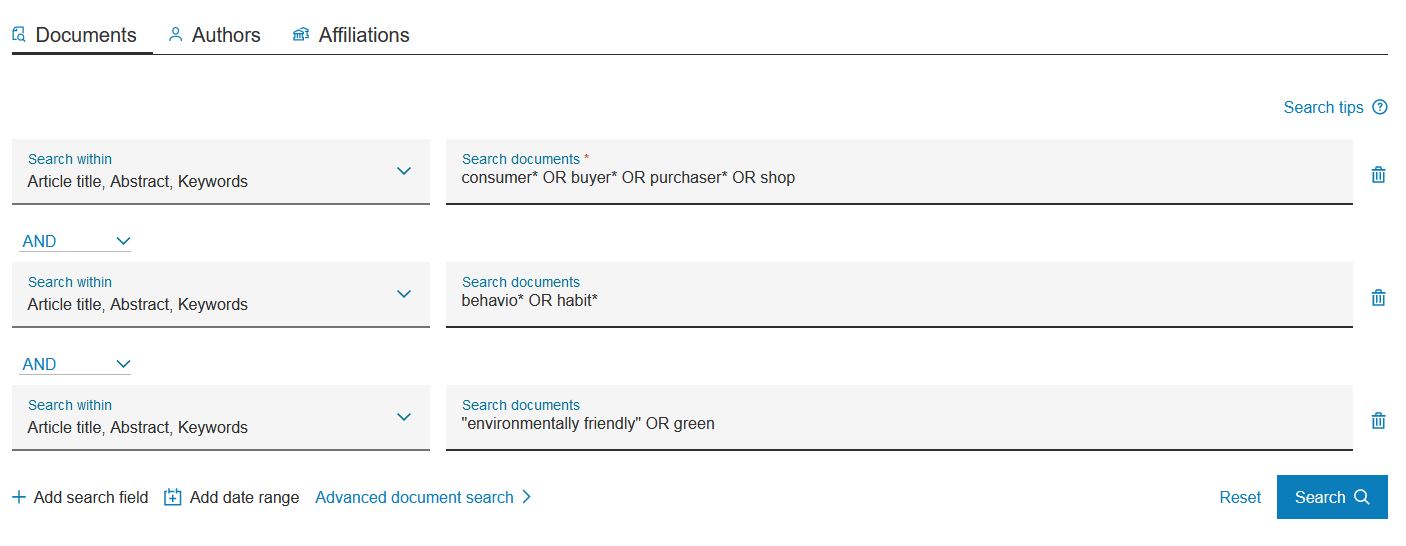
Task: Click the Search tips help icon
Action: tap(1380, 107)
